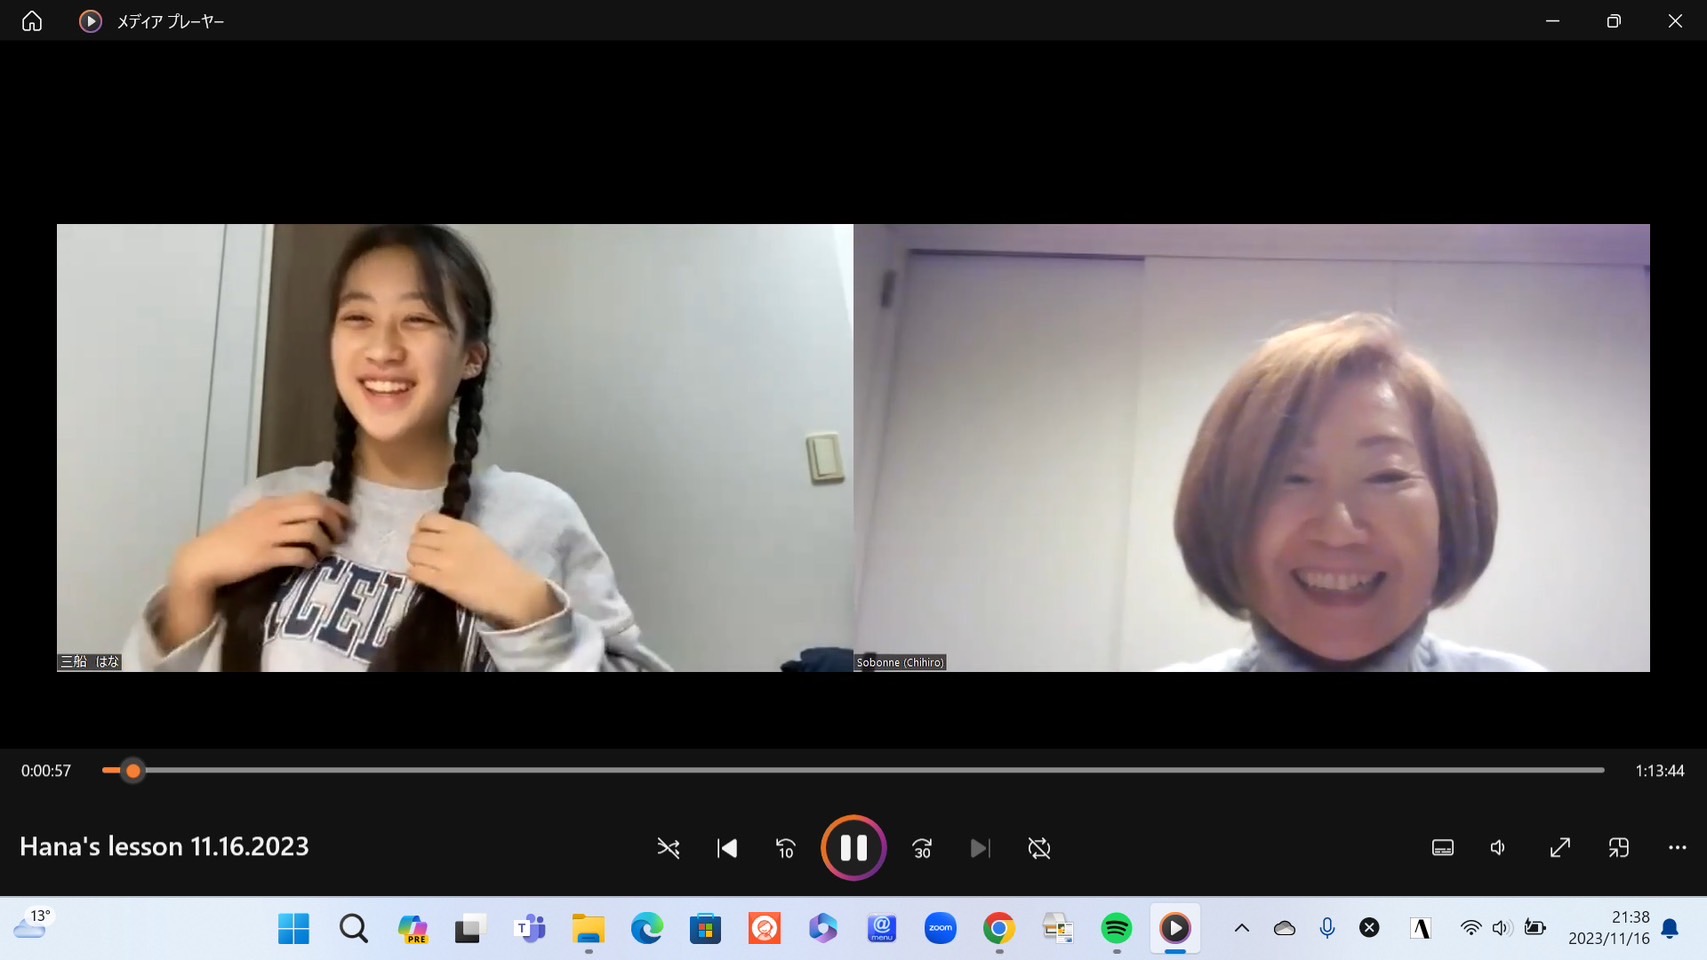Launch Zoom from the taskbar
This screenshot has height=960, width=1707.
(x=940, y=929)
